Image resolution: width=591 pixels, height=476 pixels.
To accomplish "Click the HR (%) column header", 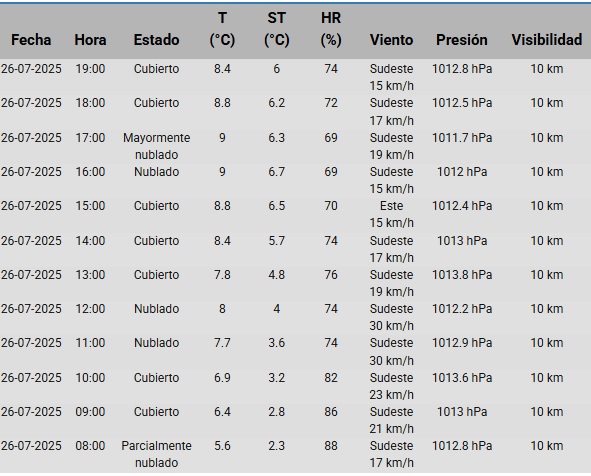I will 331,29.
